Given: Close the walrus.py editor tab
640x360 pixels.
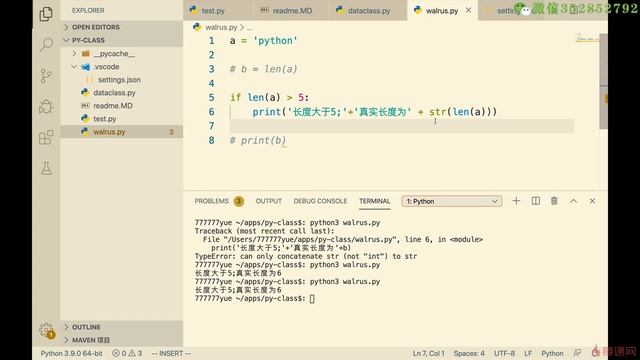Looking at the screenshot, I should tap(469, 10).
